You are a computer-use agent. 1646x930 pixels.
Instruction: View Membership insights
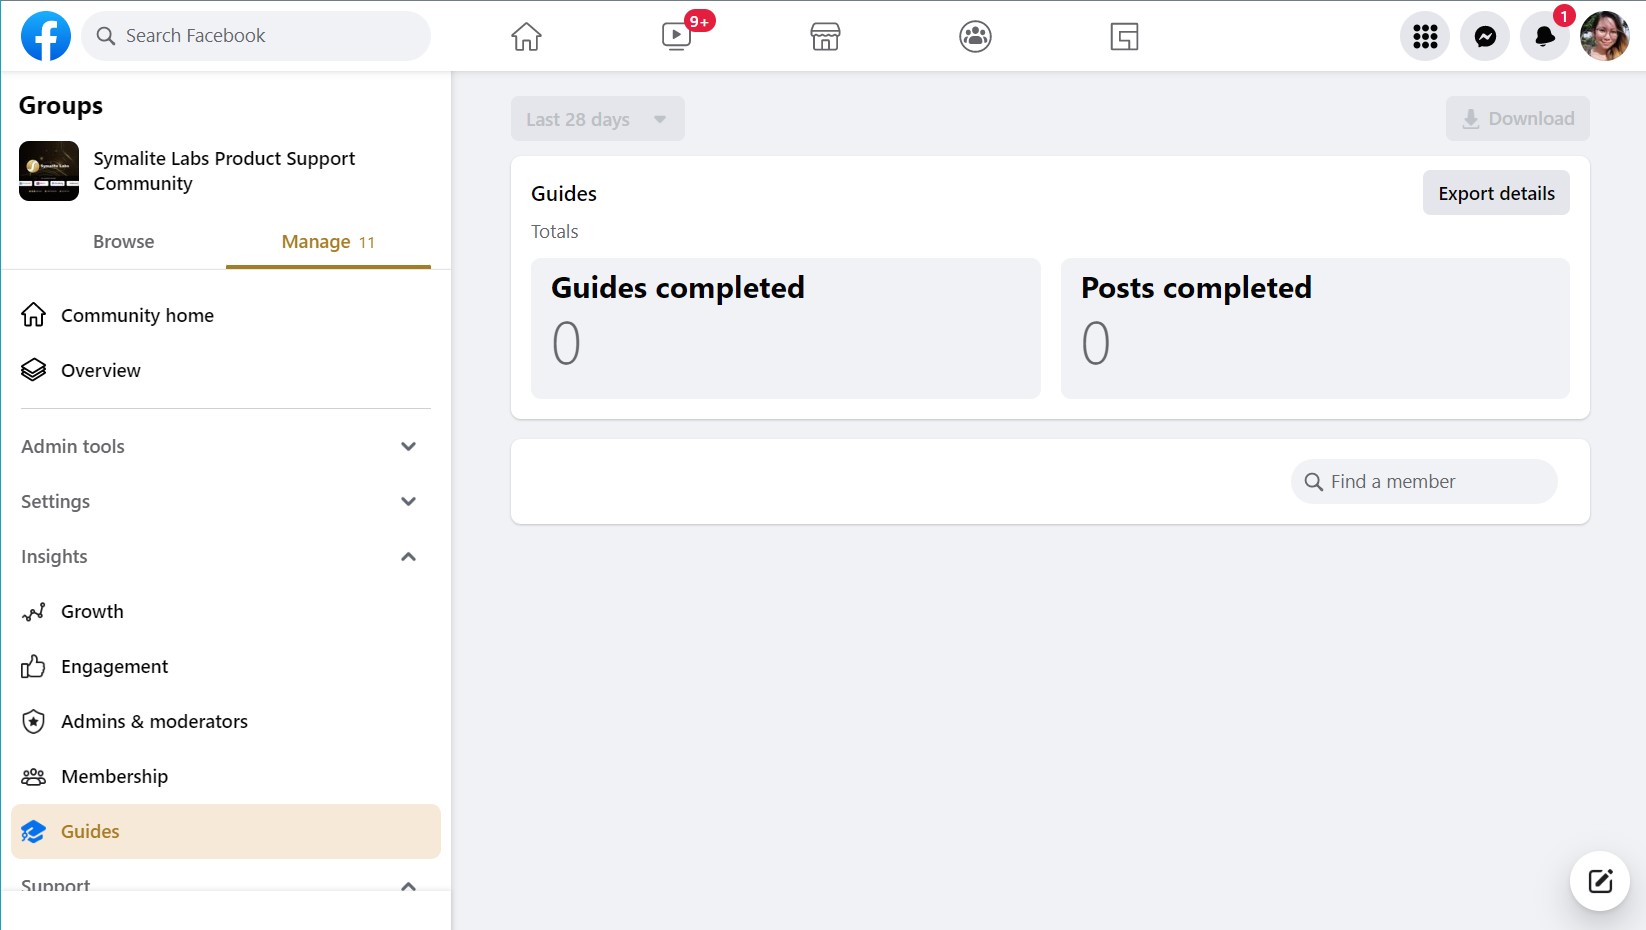click(x=114, y=776)
